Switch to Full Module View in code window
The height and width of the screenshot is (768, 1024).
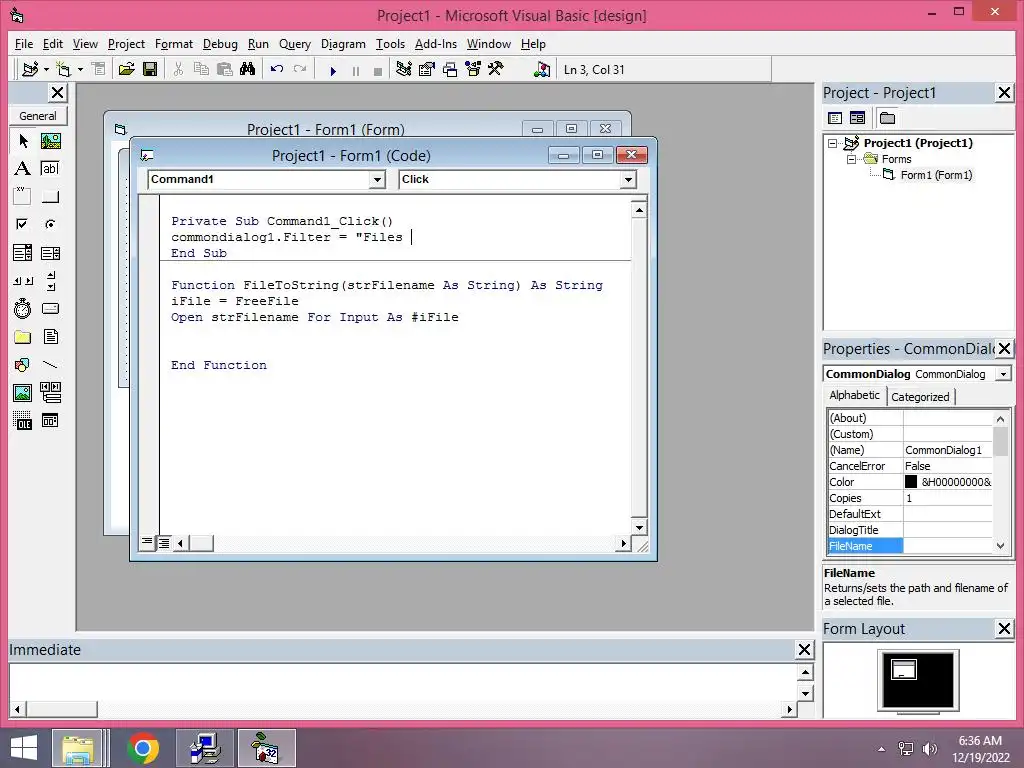point(163,543)
